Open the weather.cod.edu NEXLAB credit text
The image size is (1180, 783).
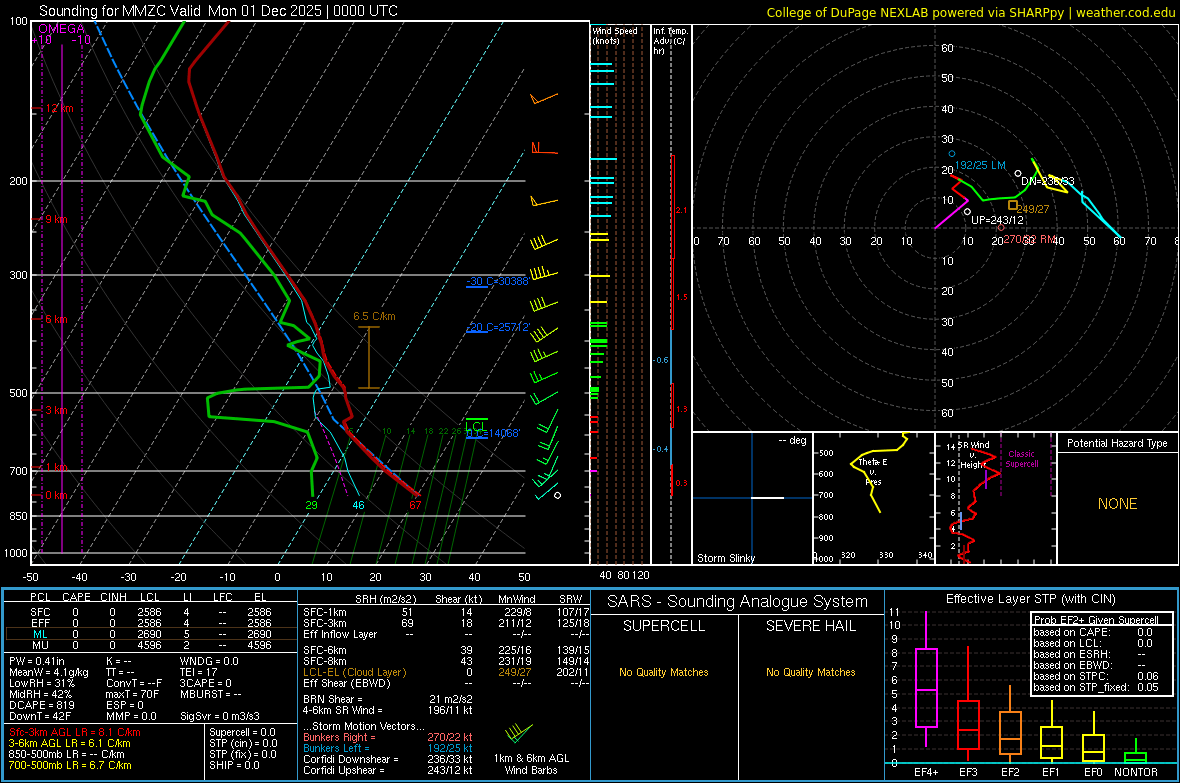(970, 12)
